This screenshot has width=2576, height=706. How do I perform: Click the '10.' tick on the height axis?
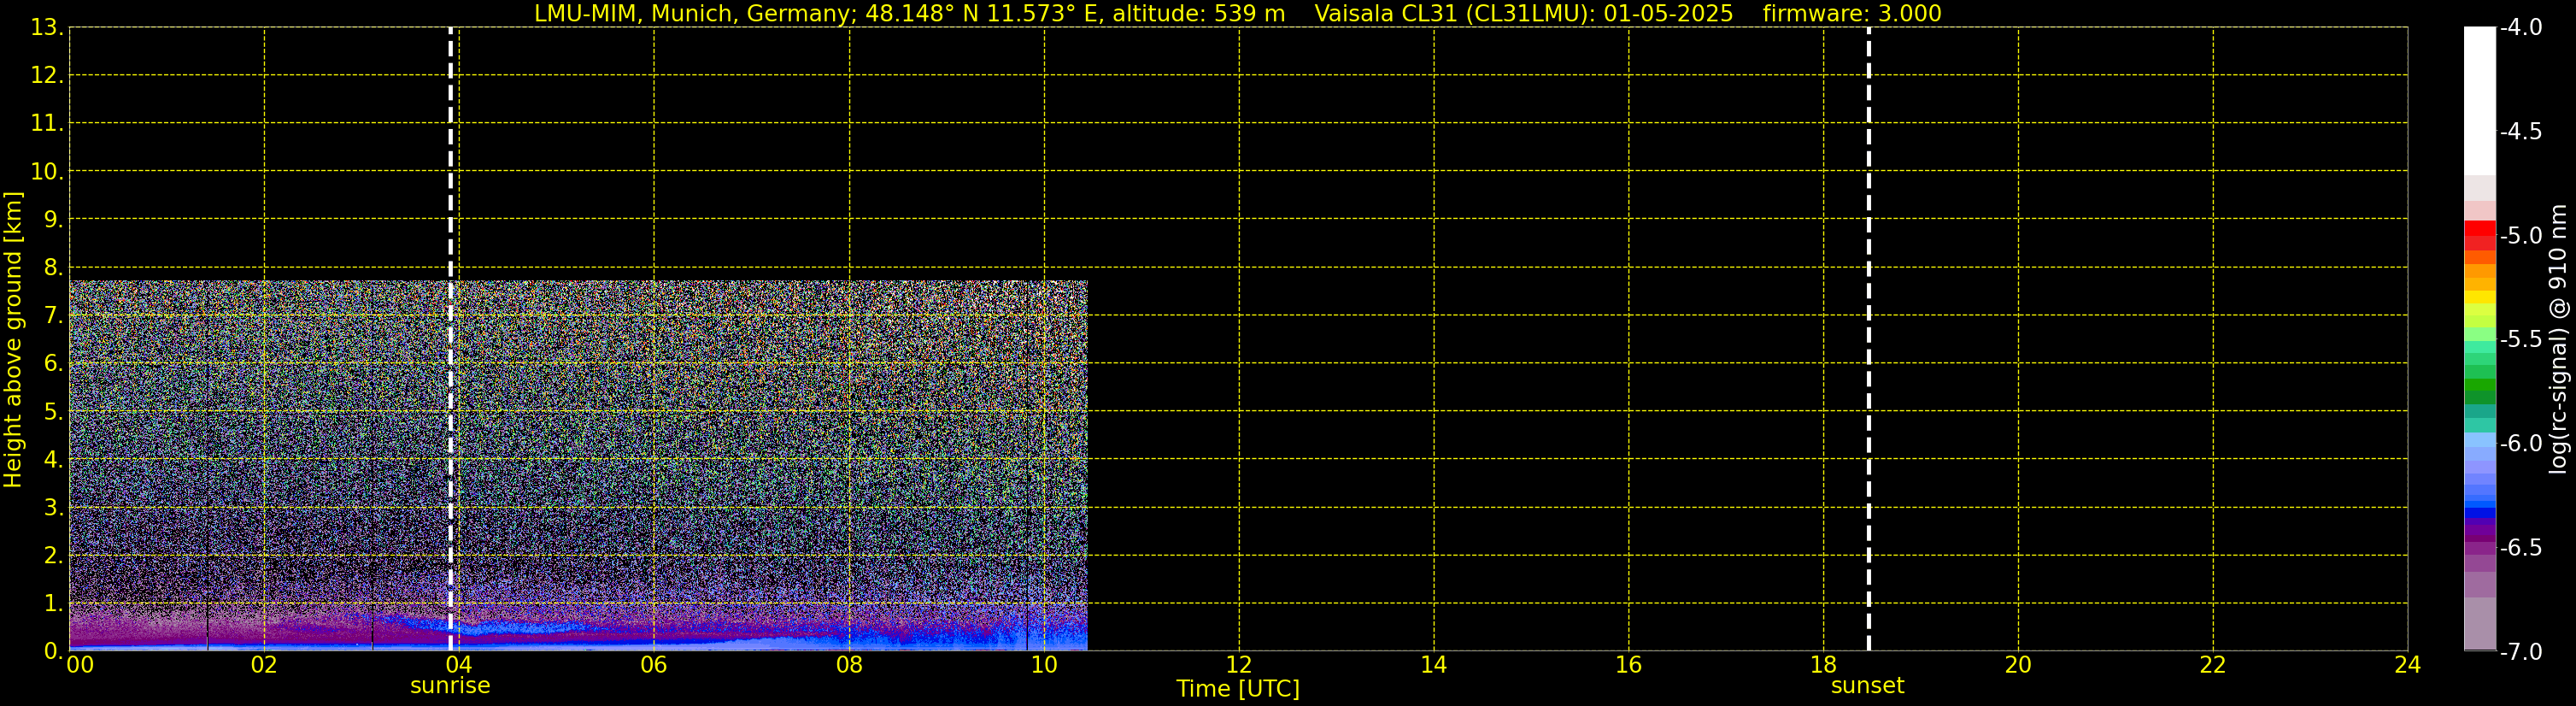point(47,172)
